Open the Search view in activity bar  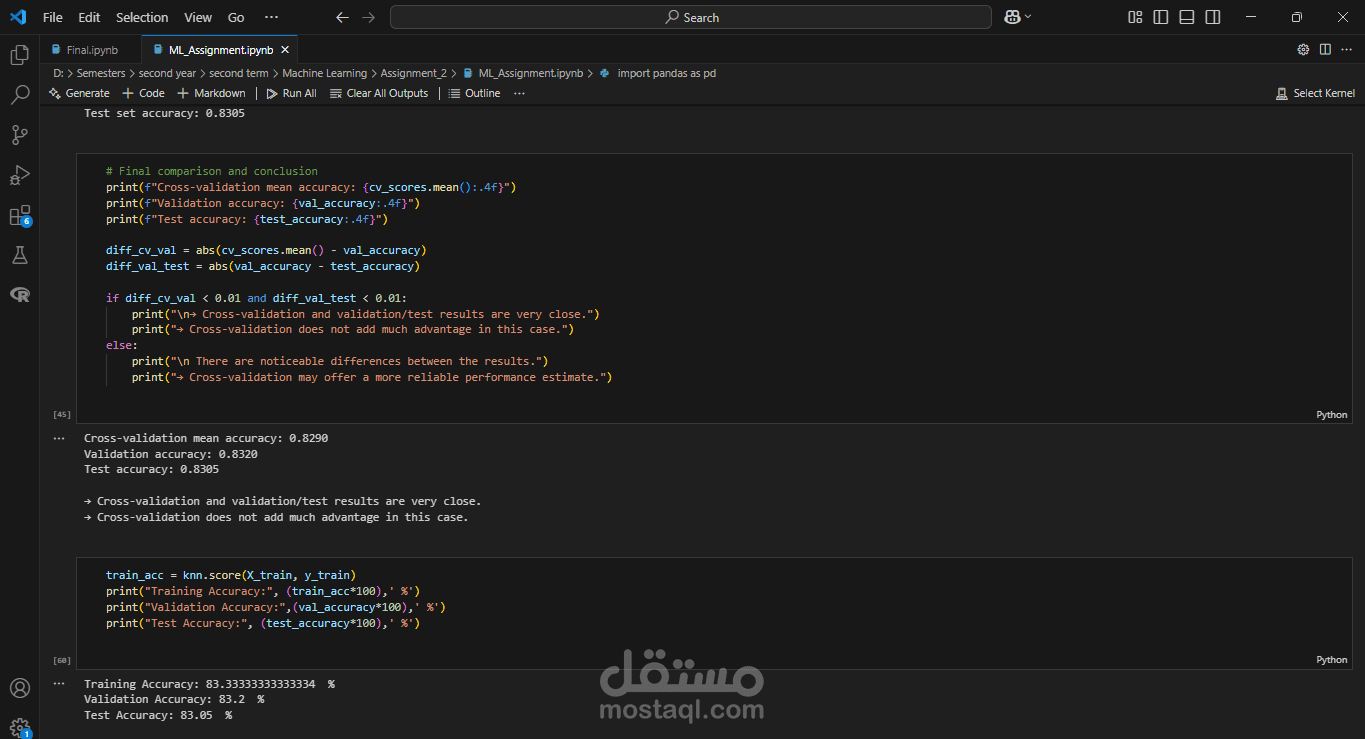click(x=19, y=95)
